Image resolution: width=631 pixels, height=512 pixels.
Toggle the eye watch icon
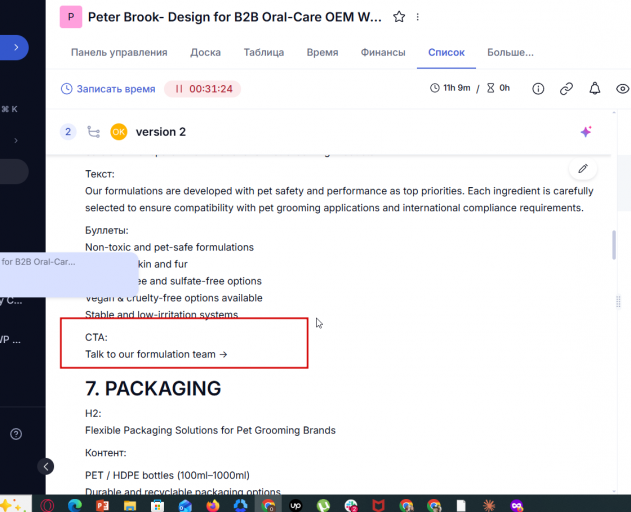[x=623, y=89]
